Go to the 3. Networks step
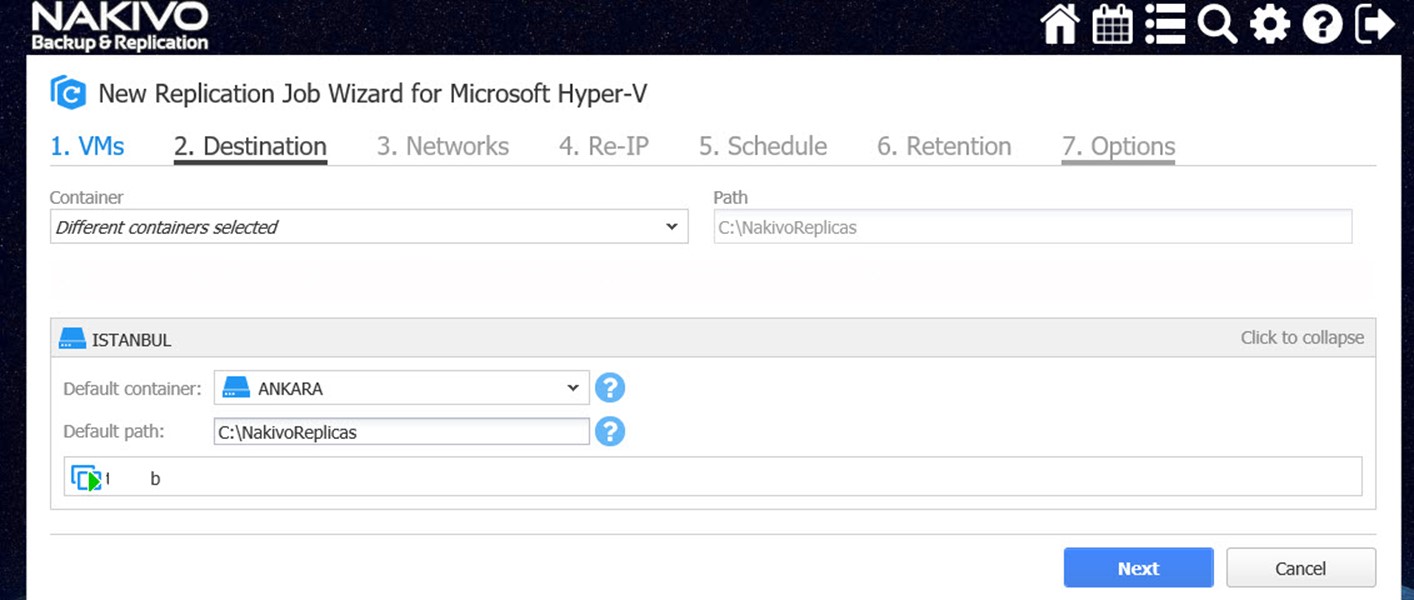1414x600 pixels. tap(443, 146)
